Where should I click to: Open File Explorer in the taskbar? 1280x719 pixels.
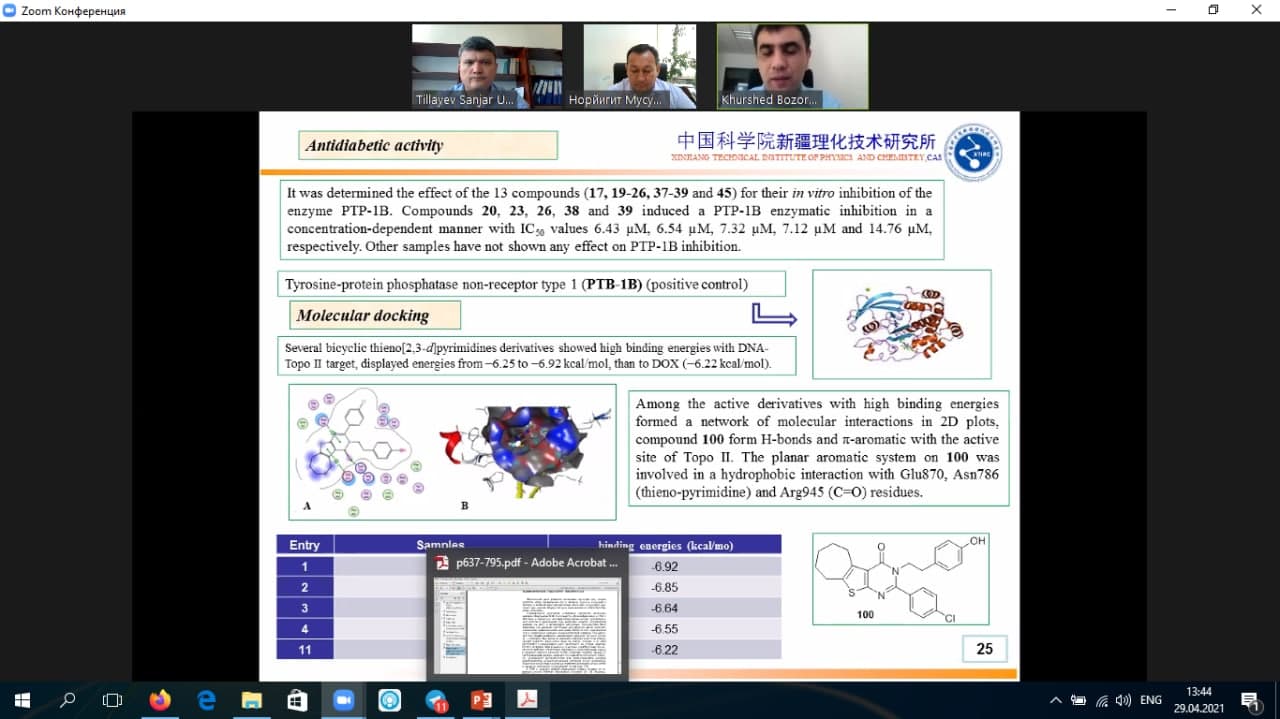(x=251, y=700)
